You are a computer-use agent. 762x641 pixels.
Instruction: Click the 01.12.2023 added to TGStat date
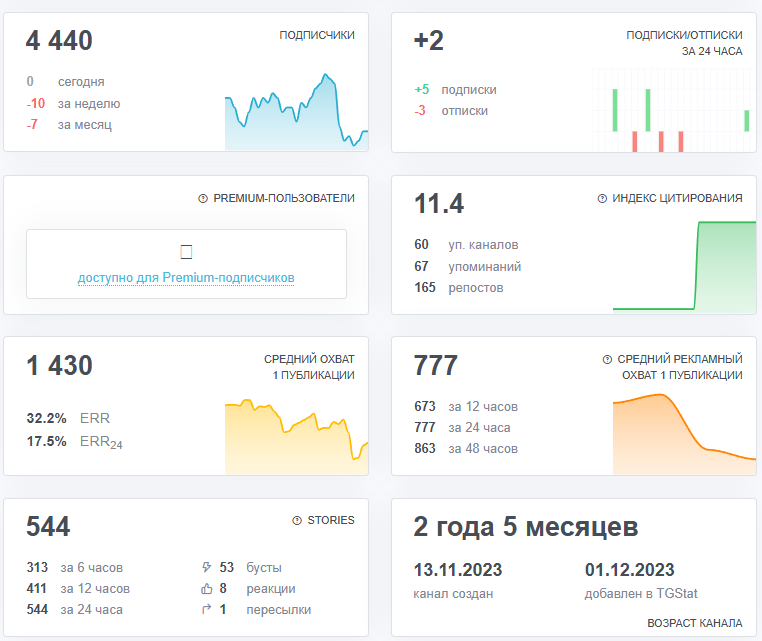pyautogui.click(x=629, y=570)
